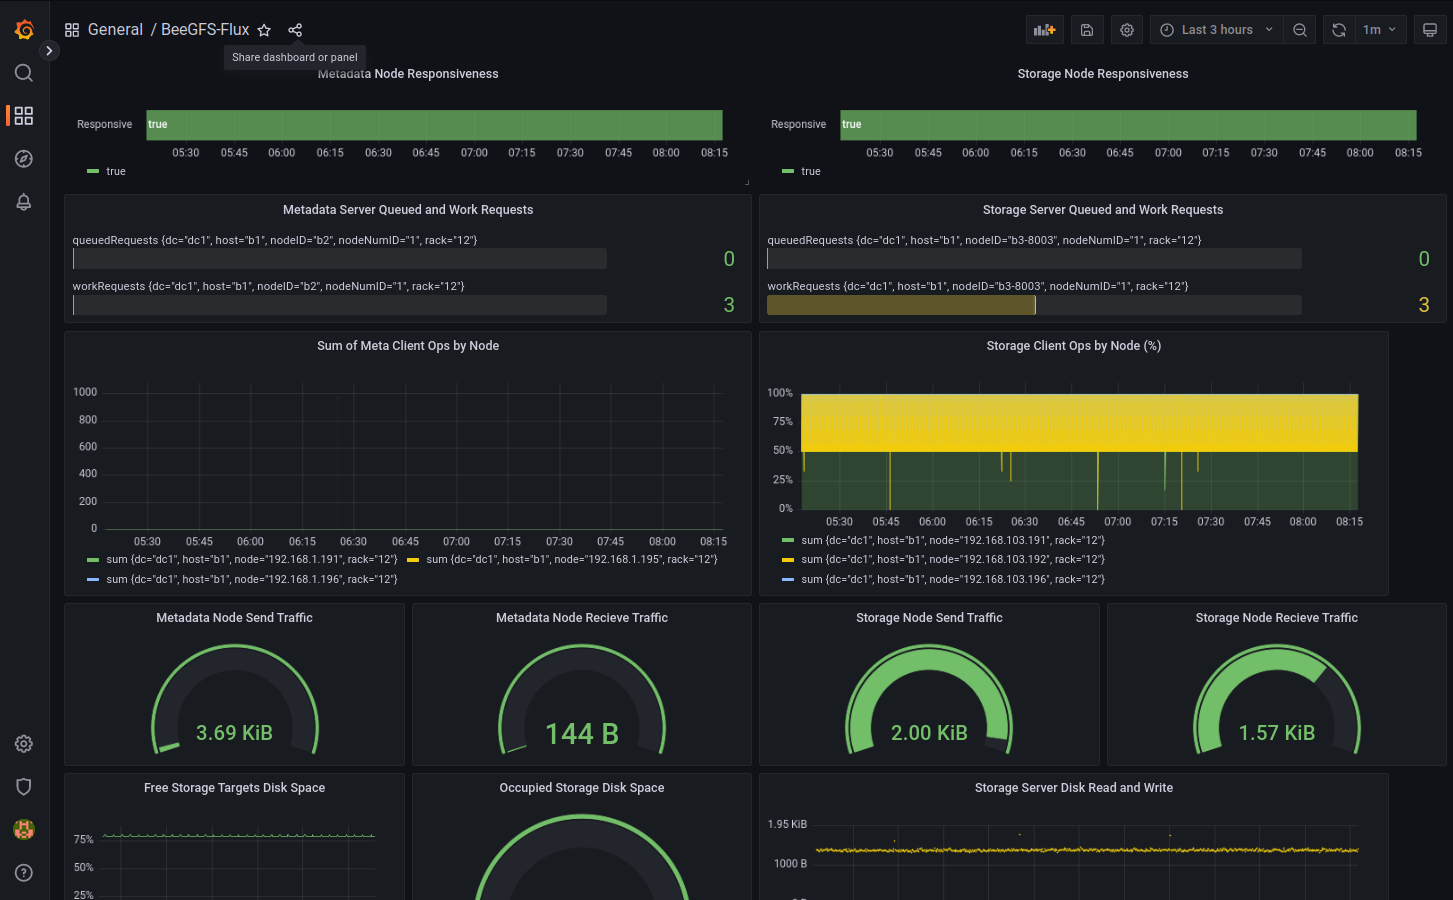Open Configuration gear in sidebar

click(x=24, y=744)
